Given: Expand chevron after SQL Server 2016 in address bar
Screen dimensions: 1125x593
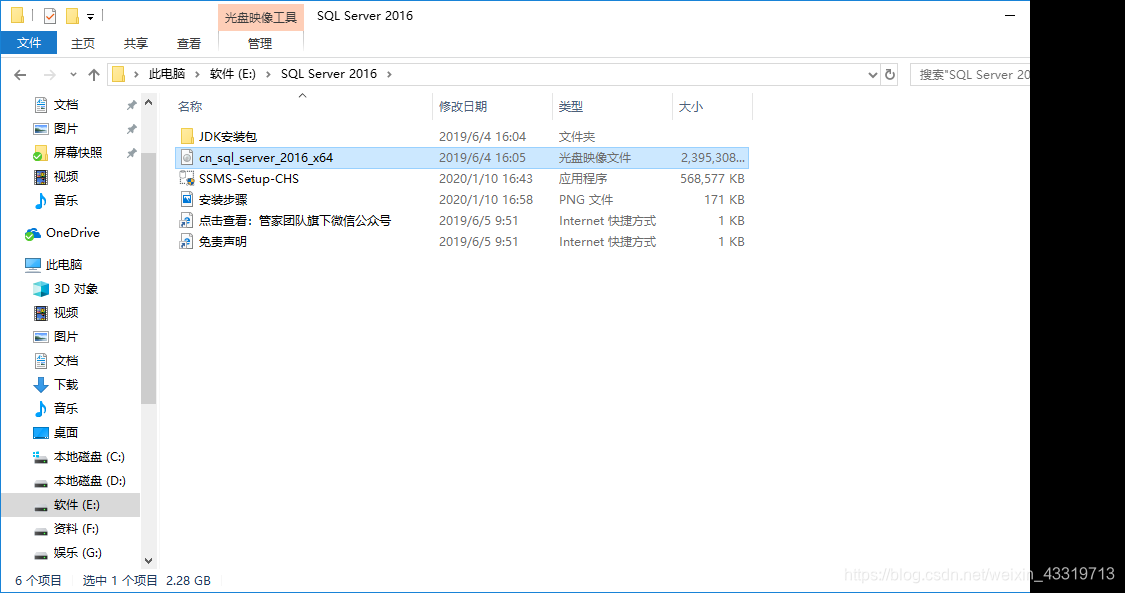Looking at the screenshot, I should pos(390,74).
